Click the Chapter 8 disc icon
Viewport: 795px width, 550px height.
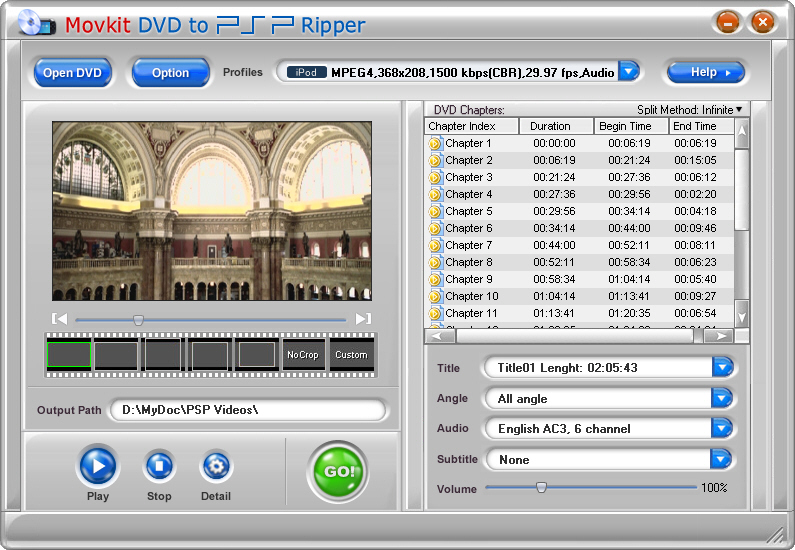point(435,263)
